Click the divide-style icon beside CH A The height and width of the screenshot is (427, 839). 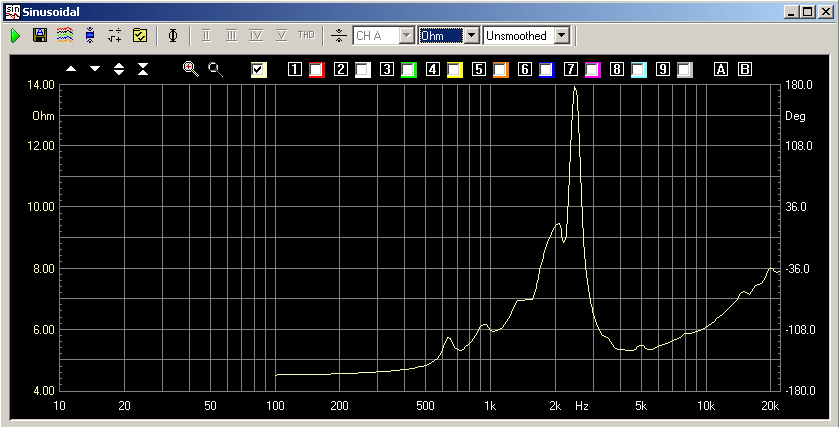[338, 35]
